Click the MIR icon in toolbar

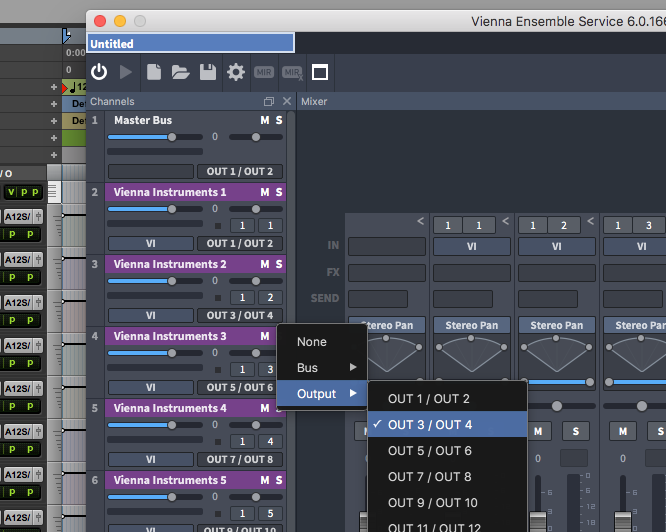(264, 72)
